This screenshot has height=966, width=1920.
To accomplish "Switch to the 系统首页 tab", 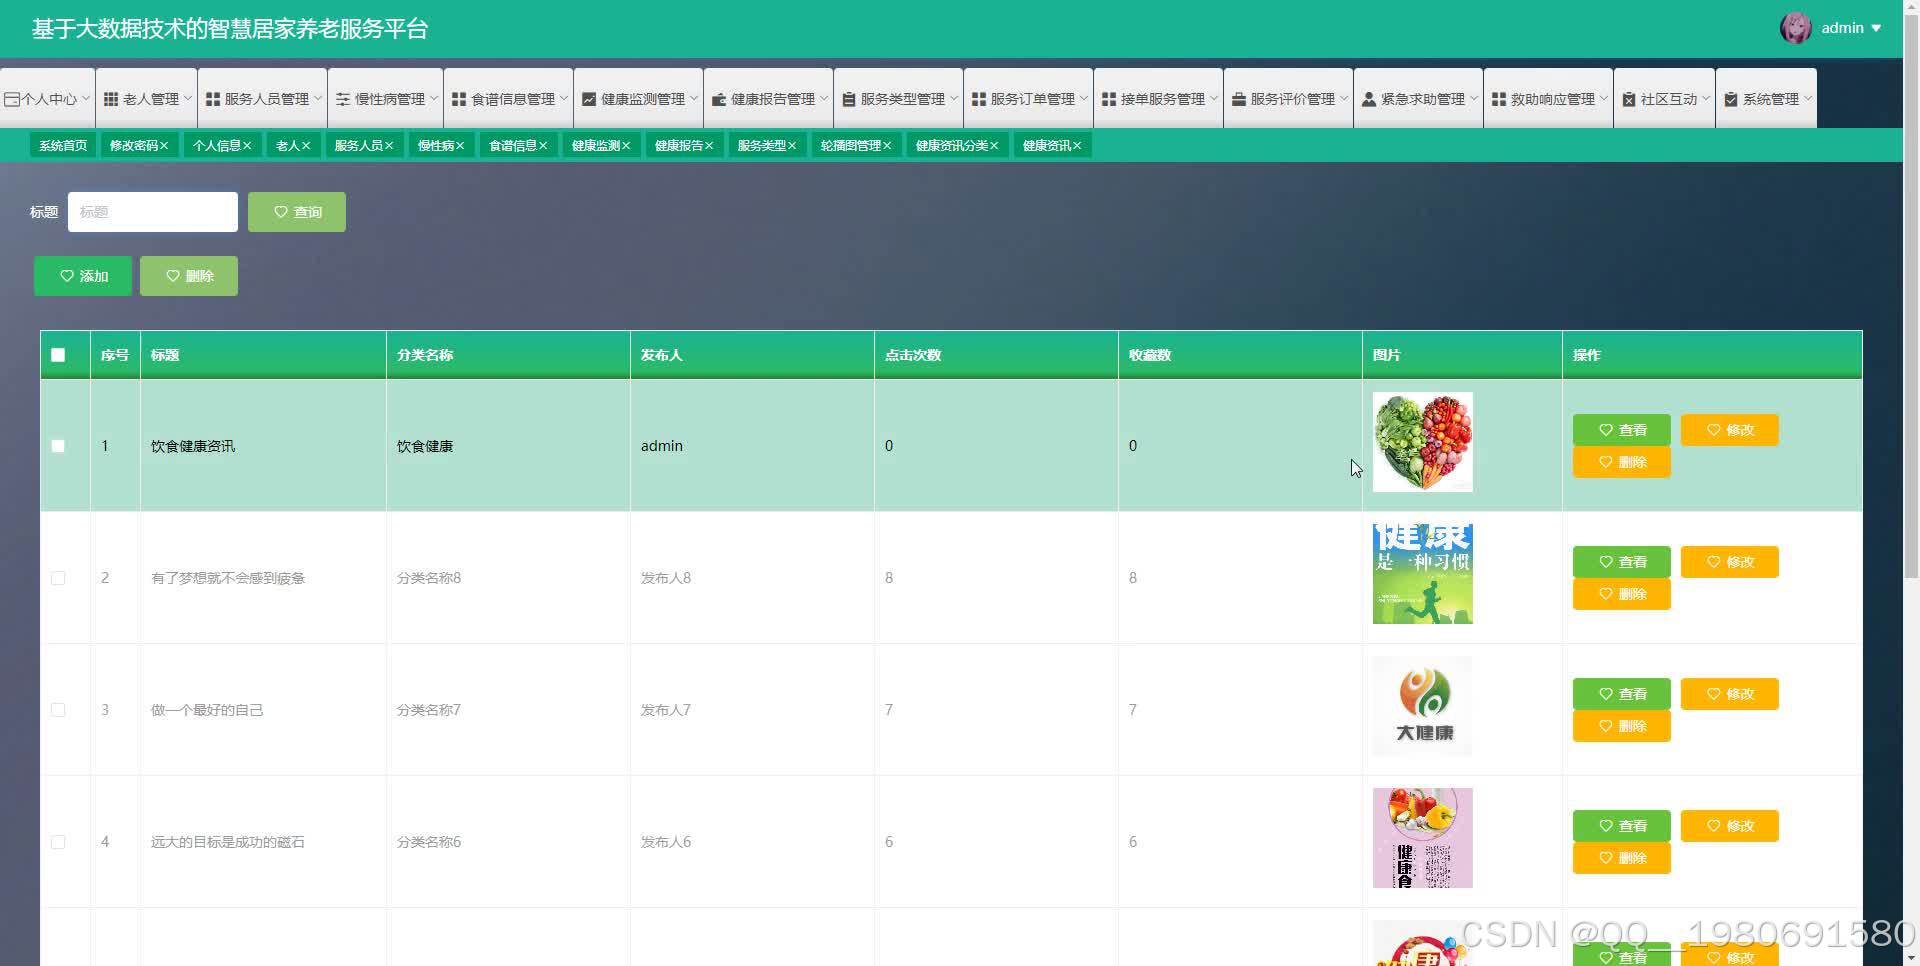I will [63, 146].
